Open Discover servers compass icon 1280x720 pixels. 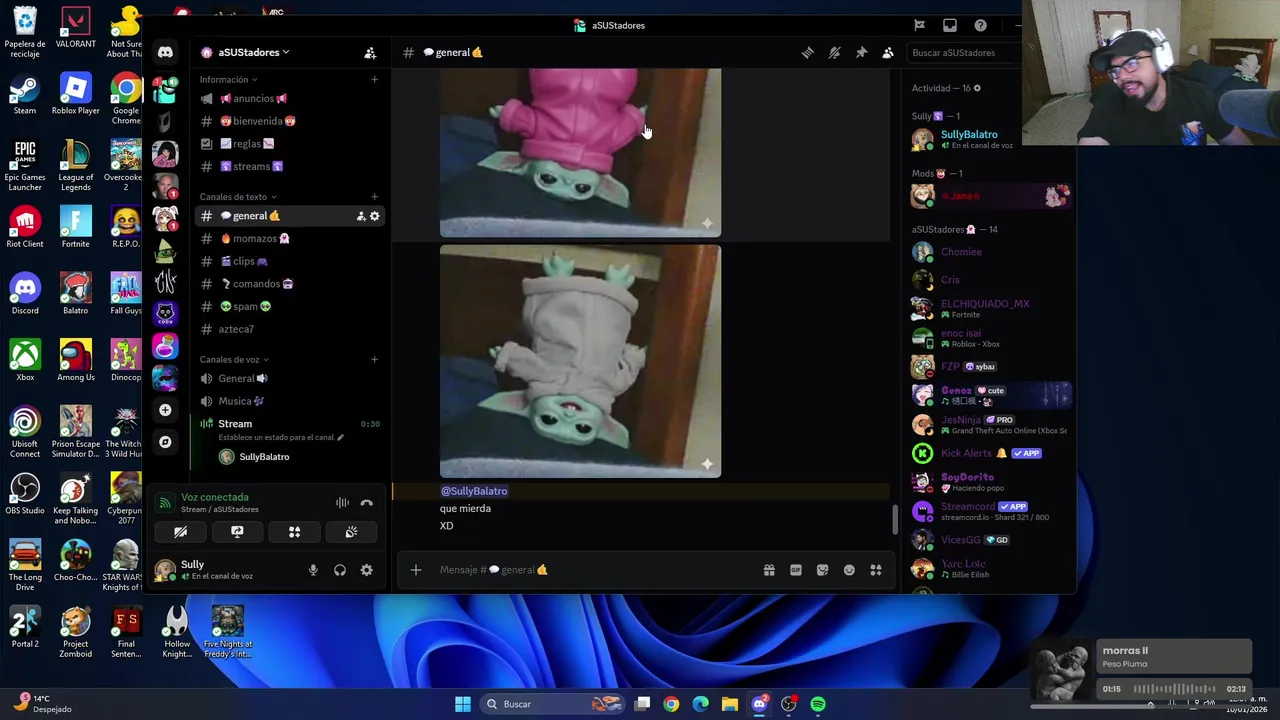165,442
